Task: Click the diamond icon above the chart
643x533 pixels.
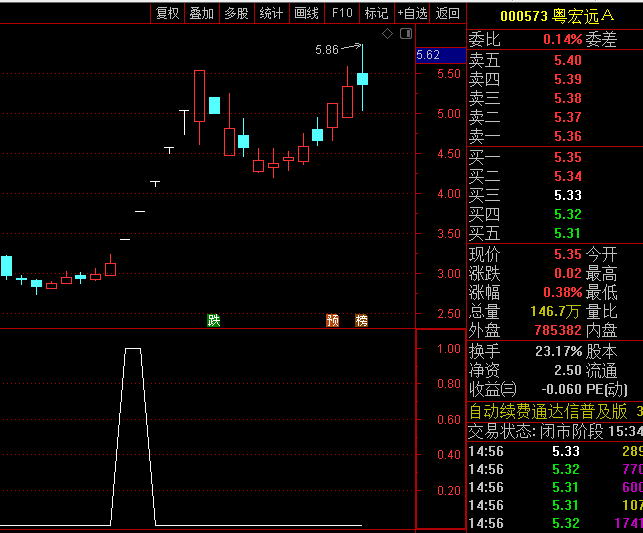Action: (388, 33)
